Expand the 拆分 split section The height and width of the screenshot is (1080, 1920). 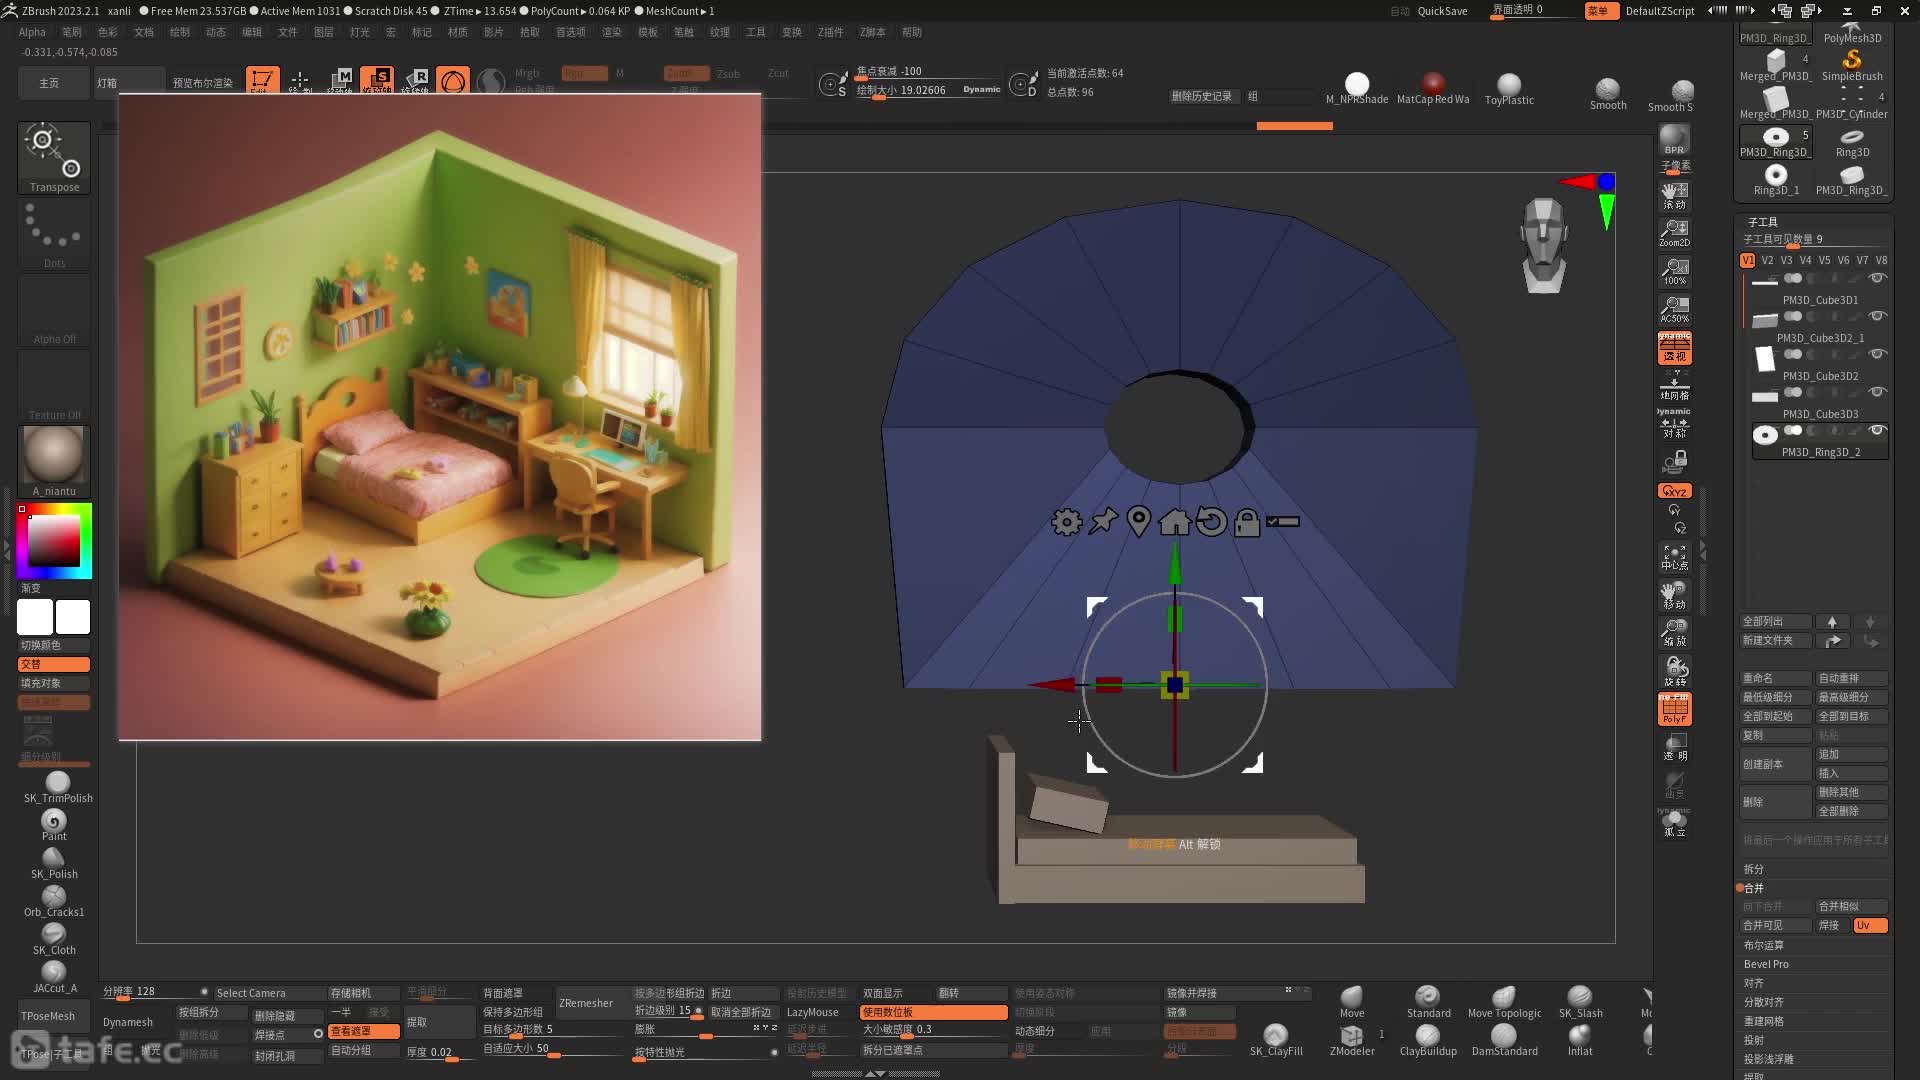click(x=1754, y=869)
